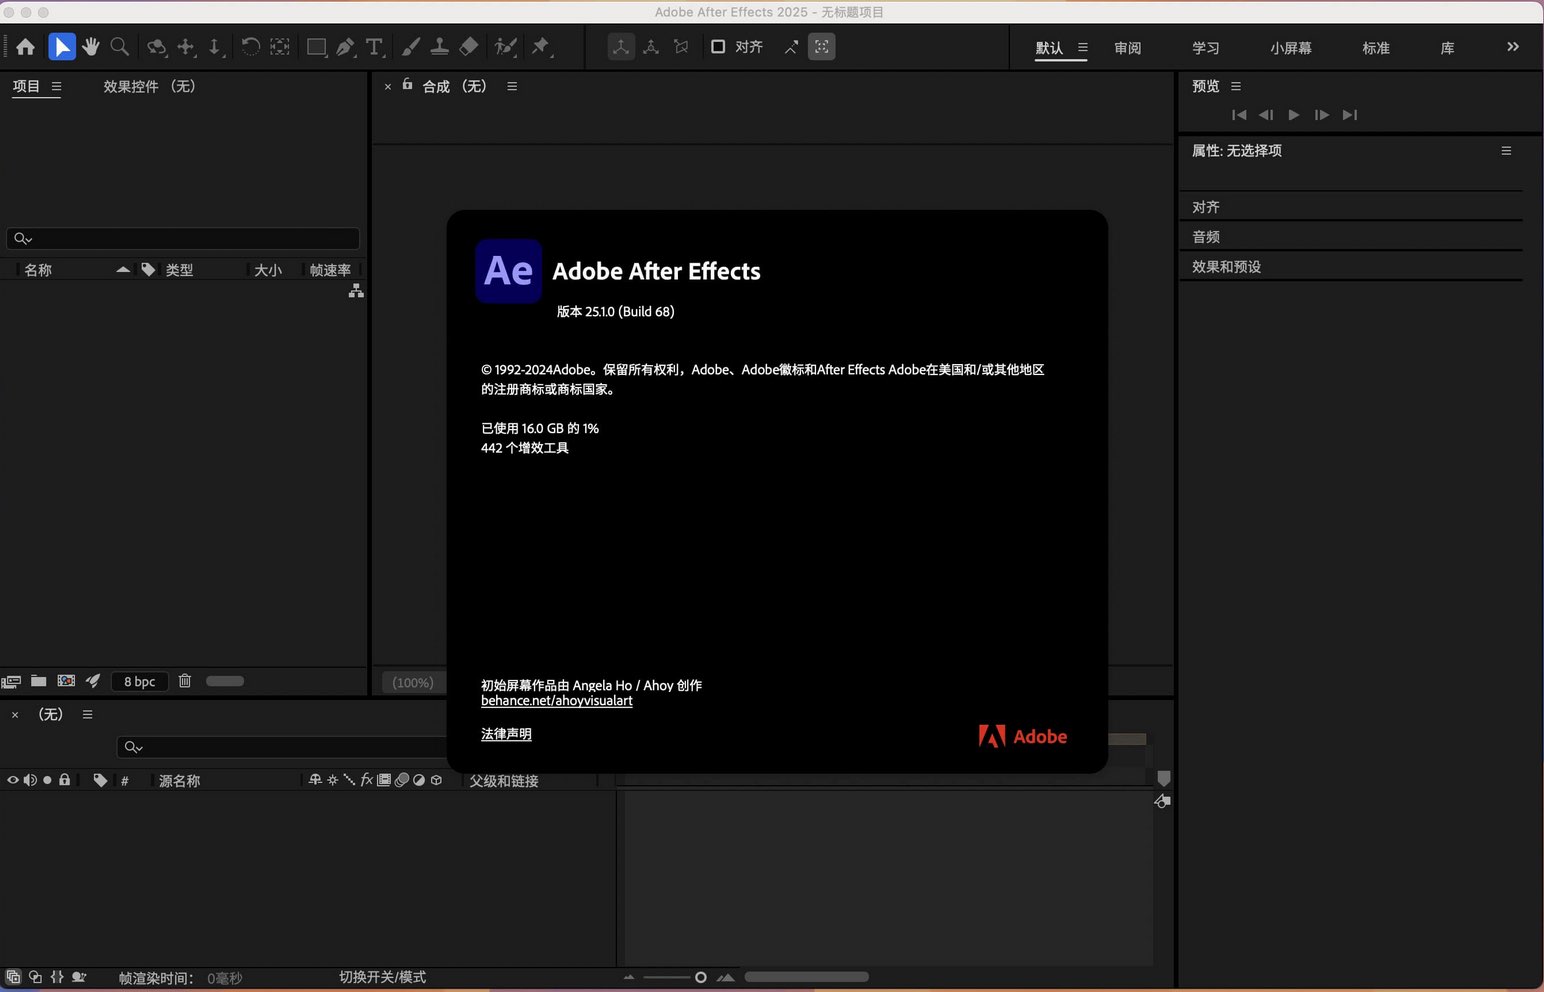Open the 预览 panel menu
Viewport: 1544px width, 992px height.
click(1236, 87)
